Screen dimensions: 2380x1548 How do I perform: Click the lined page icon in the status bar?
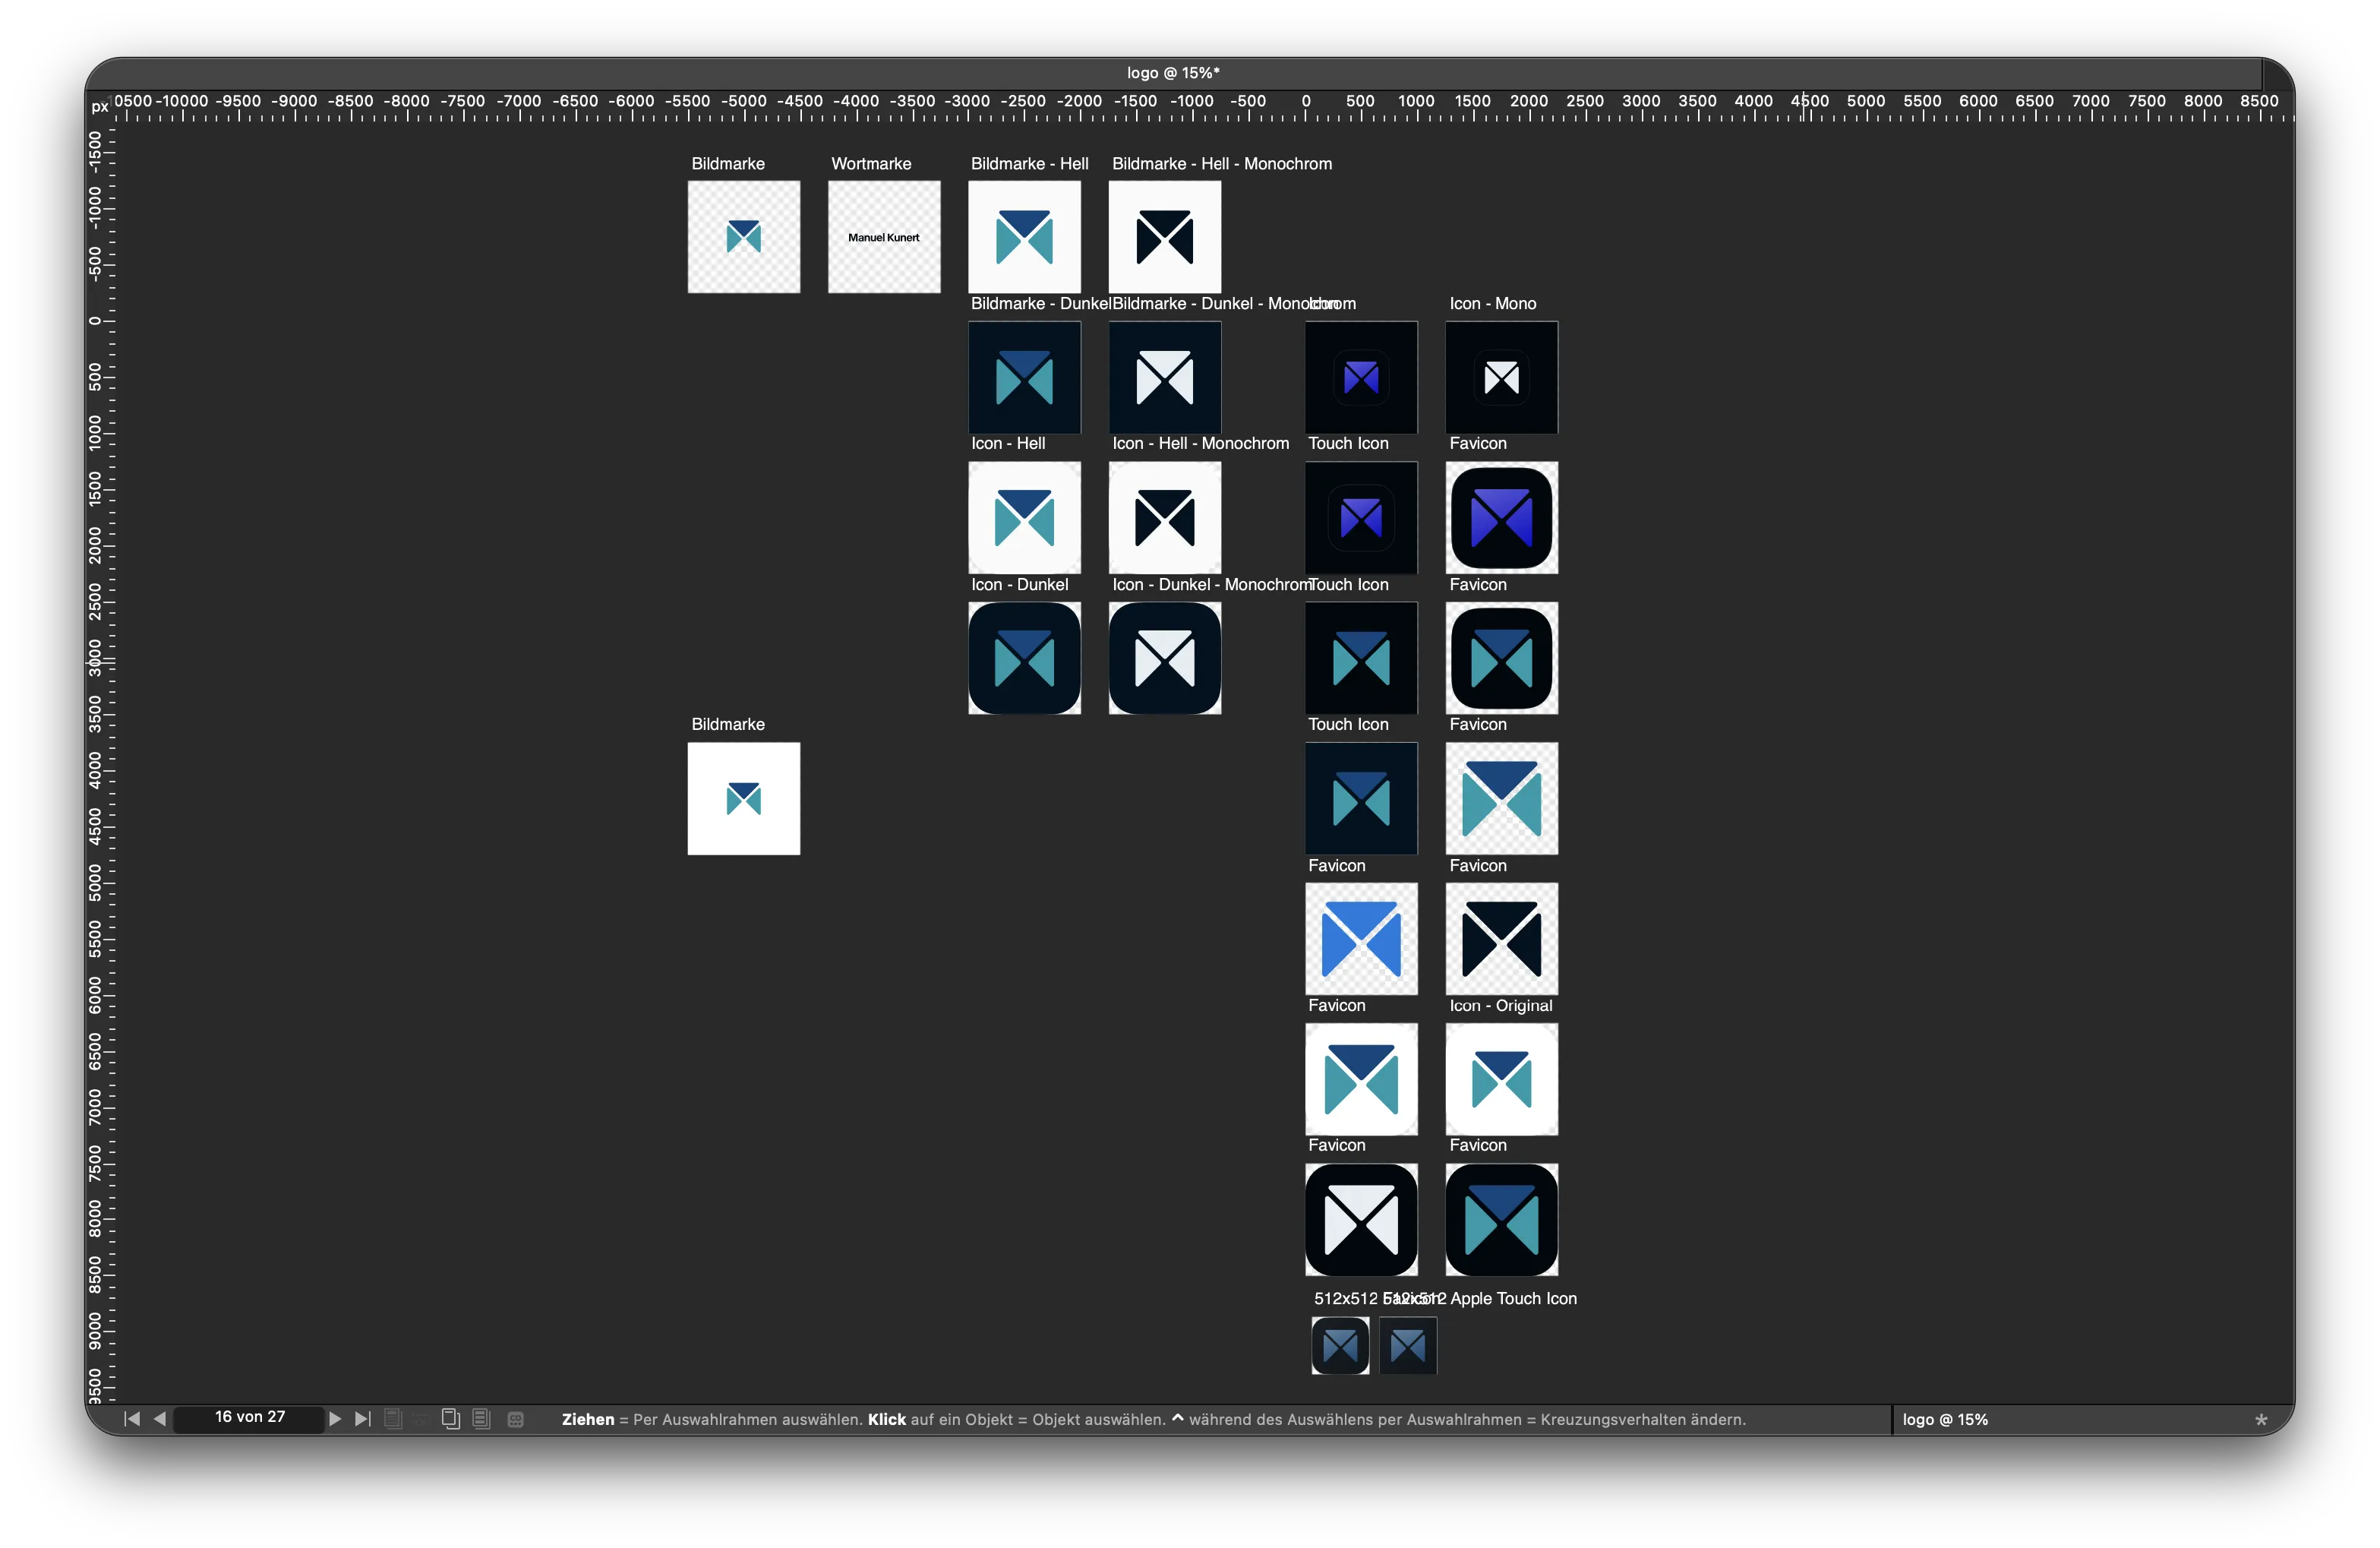pos(482,1418)
